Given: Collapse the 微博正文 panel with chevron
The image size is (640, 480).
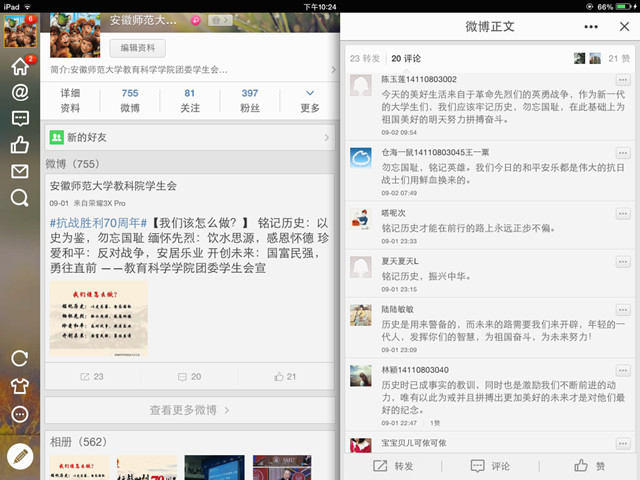Looking at the screenshot, I should 620,27.
